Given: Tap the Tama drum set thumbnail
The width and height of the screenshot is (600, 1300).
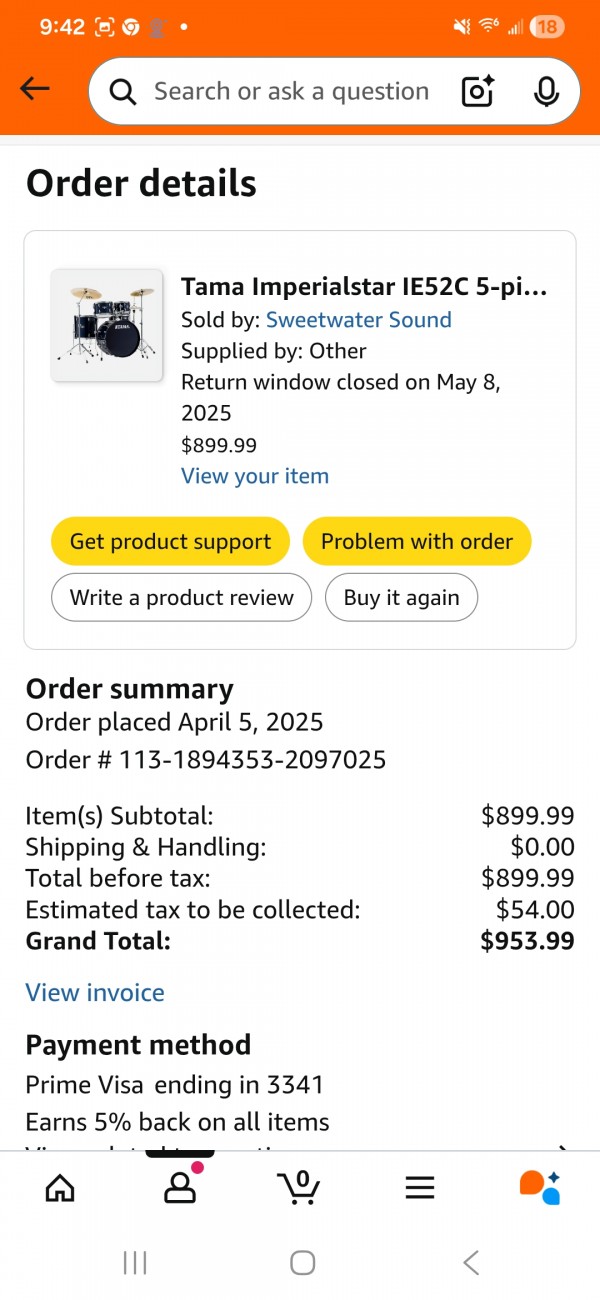Looking at the screenshot, I should [x=107, y=325].
